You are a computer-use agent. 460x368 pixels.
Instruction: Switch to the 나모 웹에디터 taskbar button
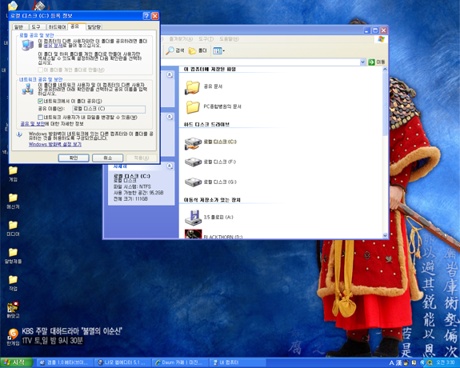pyautogui.click(x=123, y=363)
